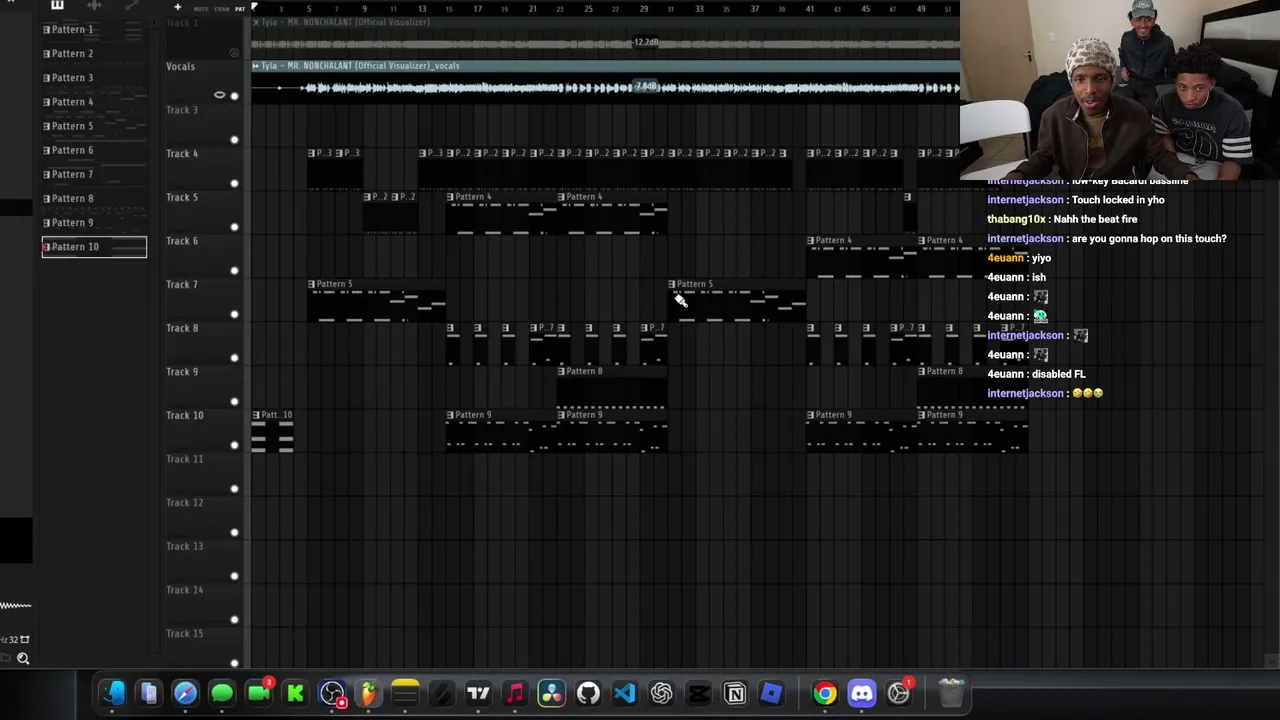Toggle mute on Track 9
The height and width of the screenshot is (720, 1280).
(234, 401)
